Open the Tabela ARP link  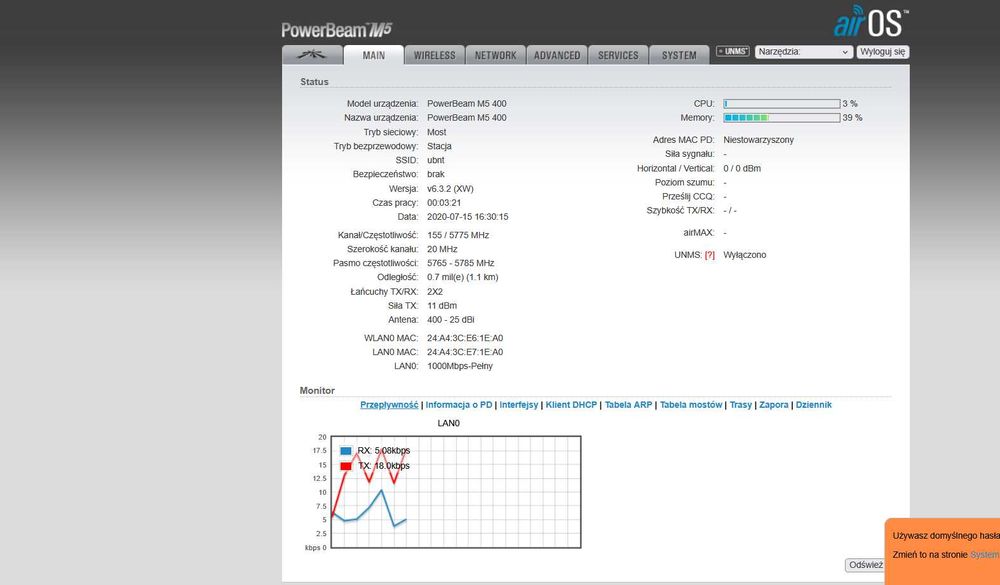[x=628, y=405]
